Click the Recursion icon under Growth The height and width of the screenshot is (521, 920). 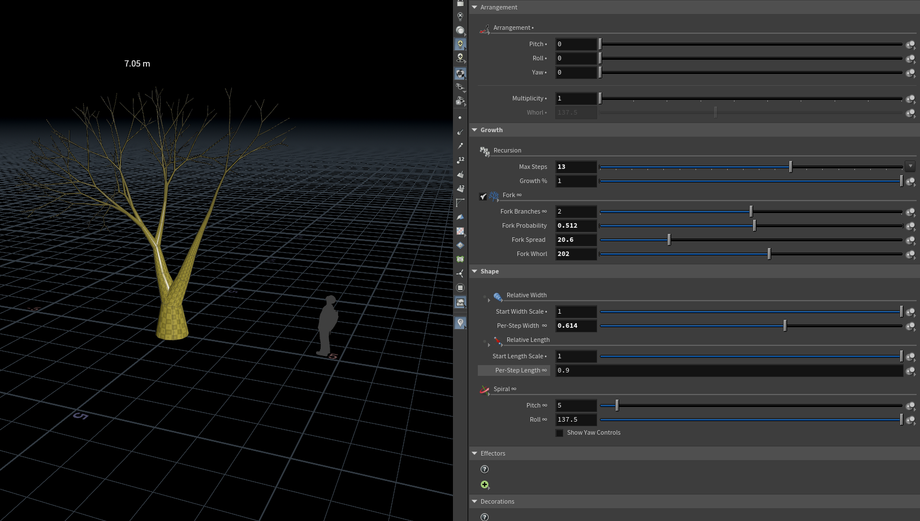pos(485,151)
